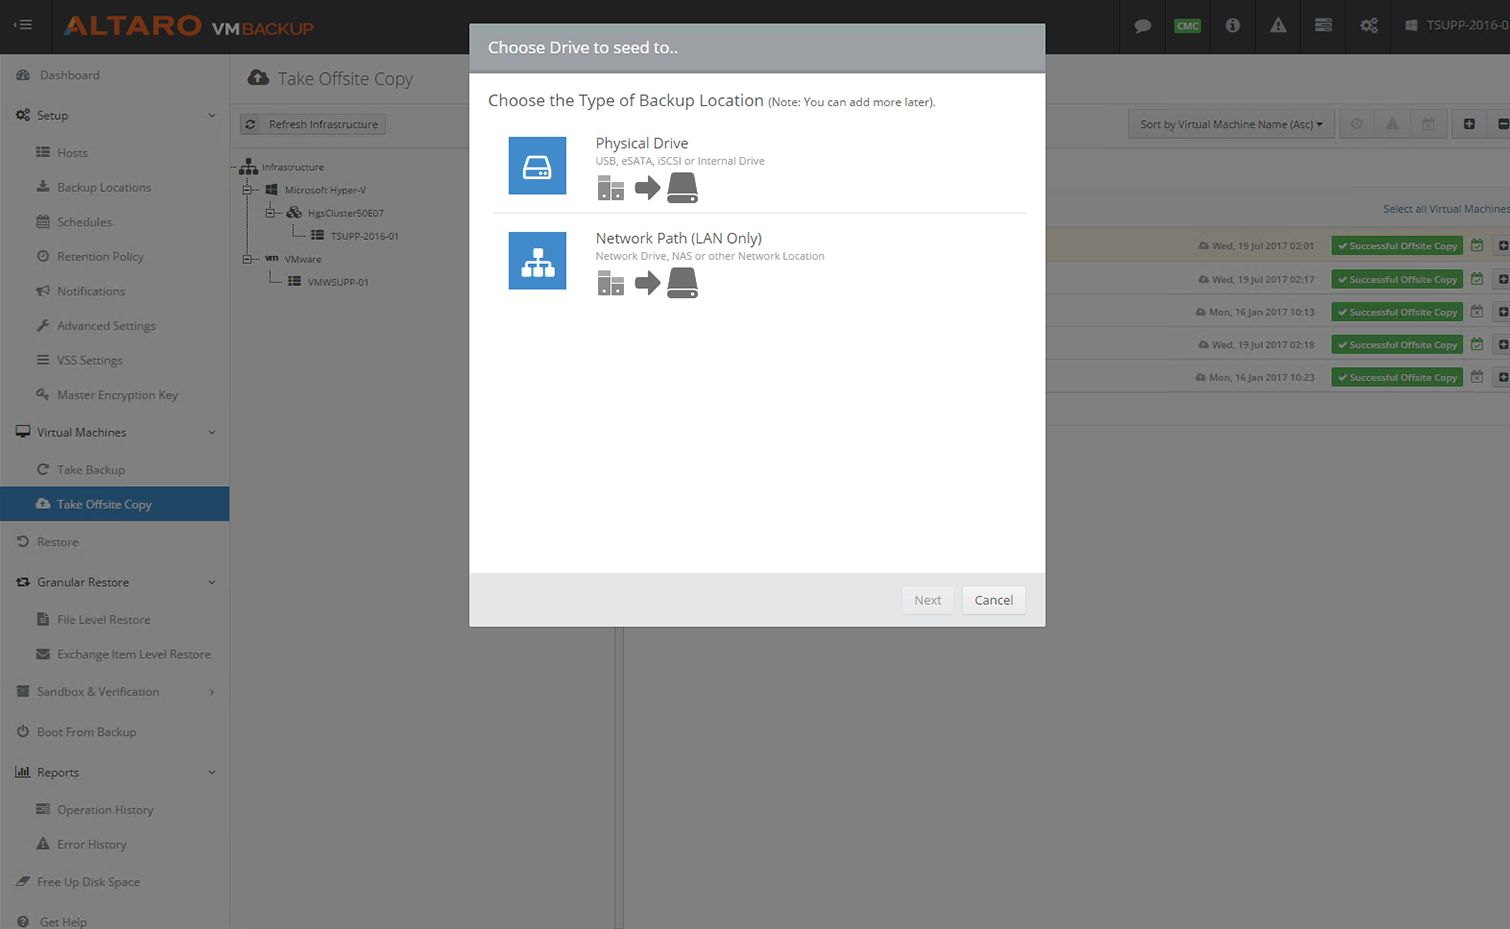Click Physical Drive option title text
The width and height of the screenshot is (1510, 929).
coord(642,143)
